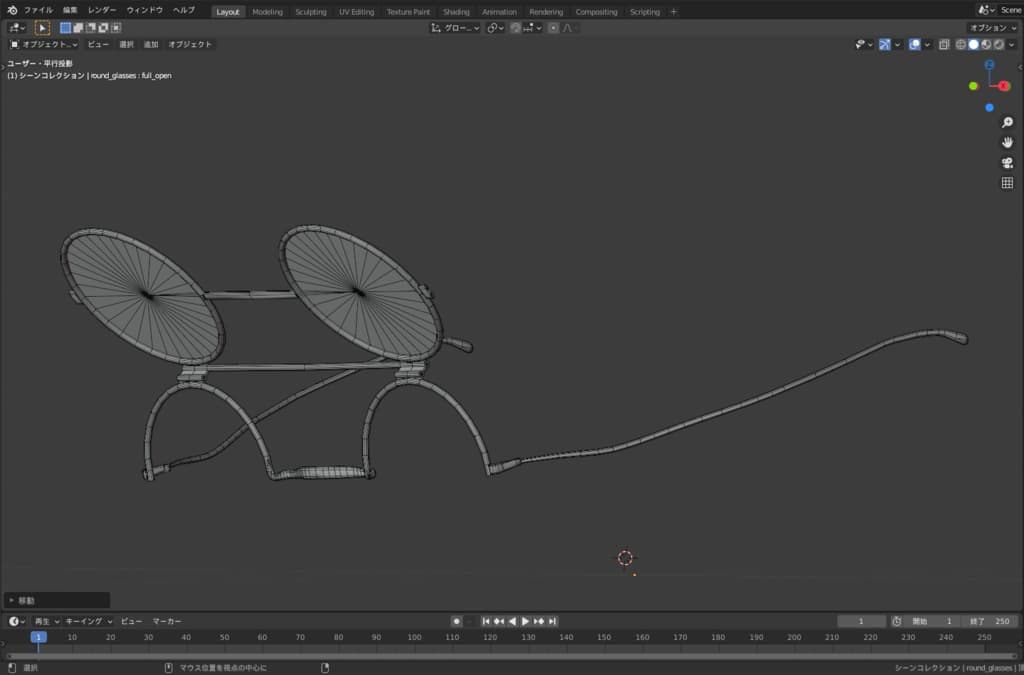Click the 3D cursor in the viewport
The image size is (1024, 675).
point(625,558)
